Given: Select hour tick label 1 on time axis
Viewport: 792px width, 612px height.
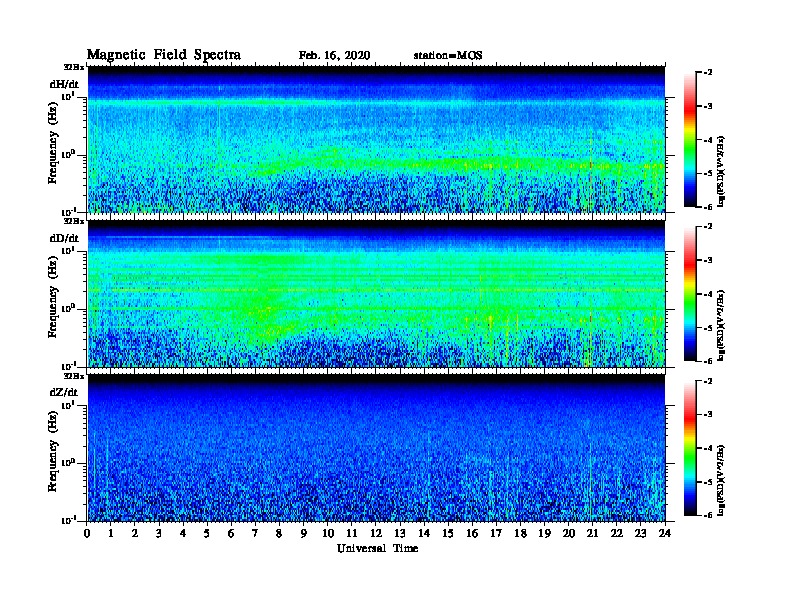Looking at the screenshot, I should 111,533.
